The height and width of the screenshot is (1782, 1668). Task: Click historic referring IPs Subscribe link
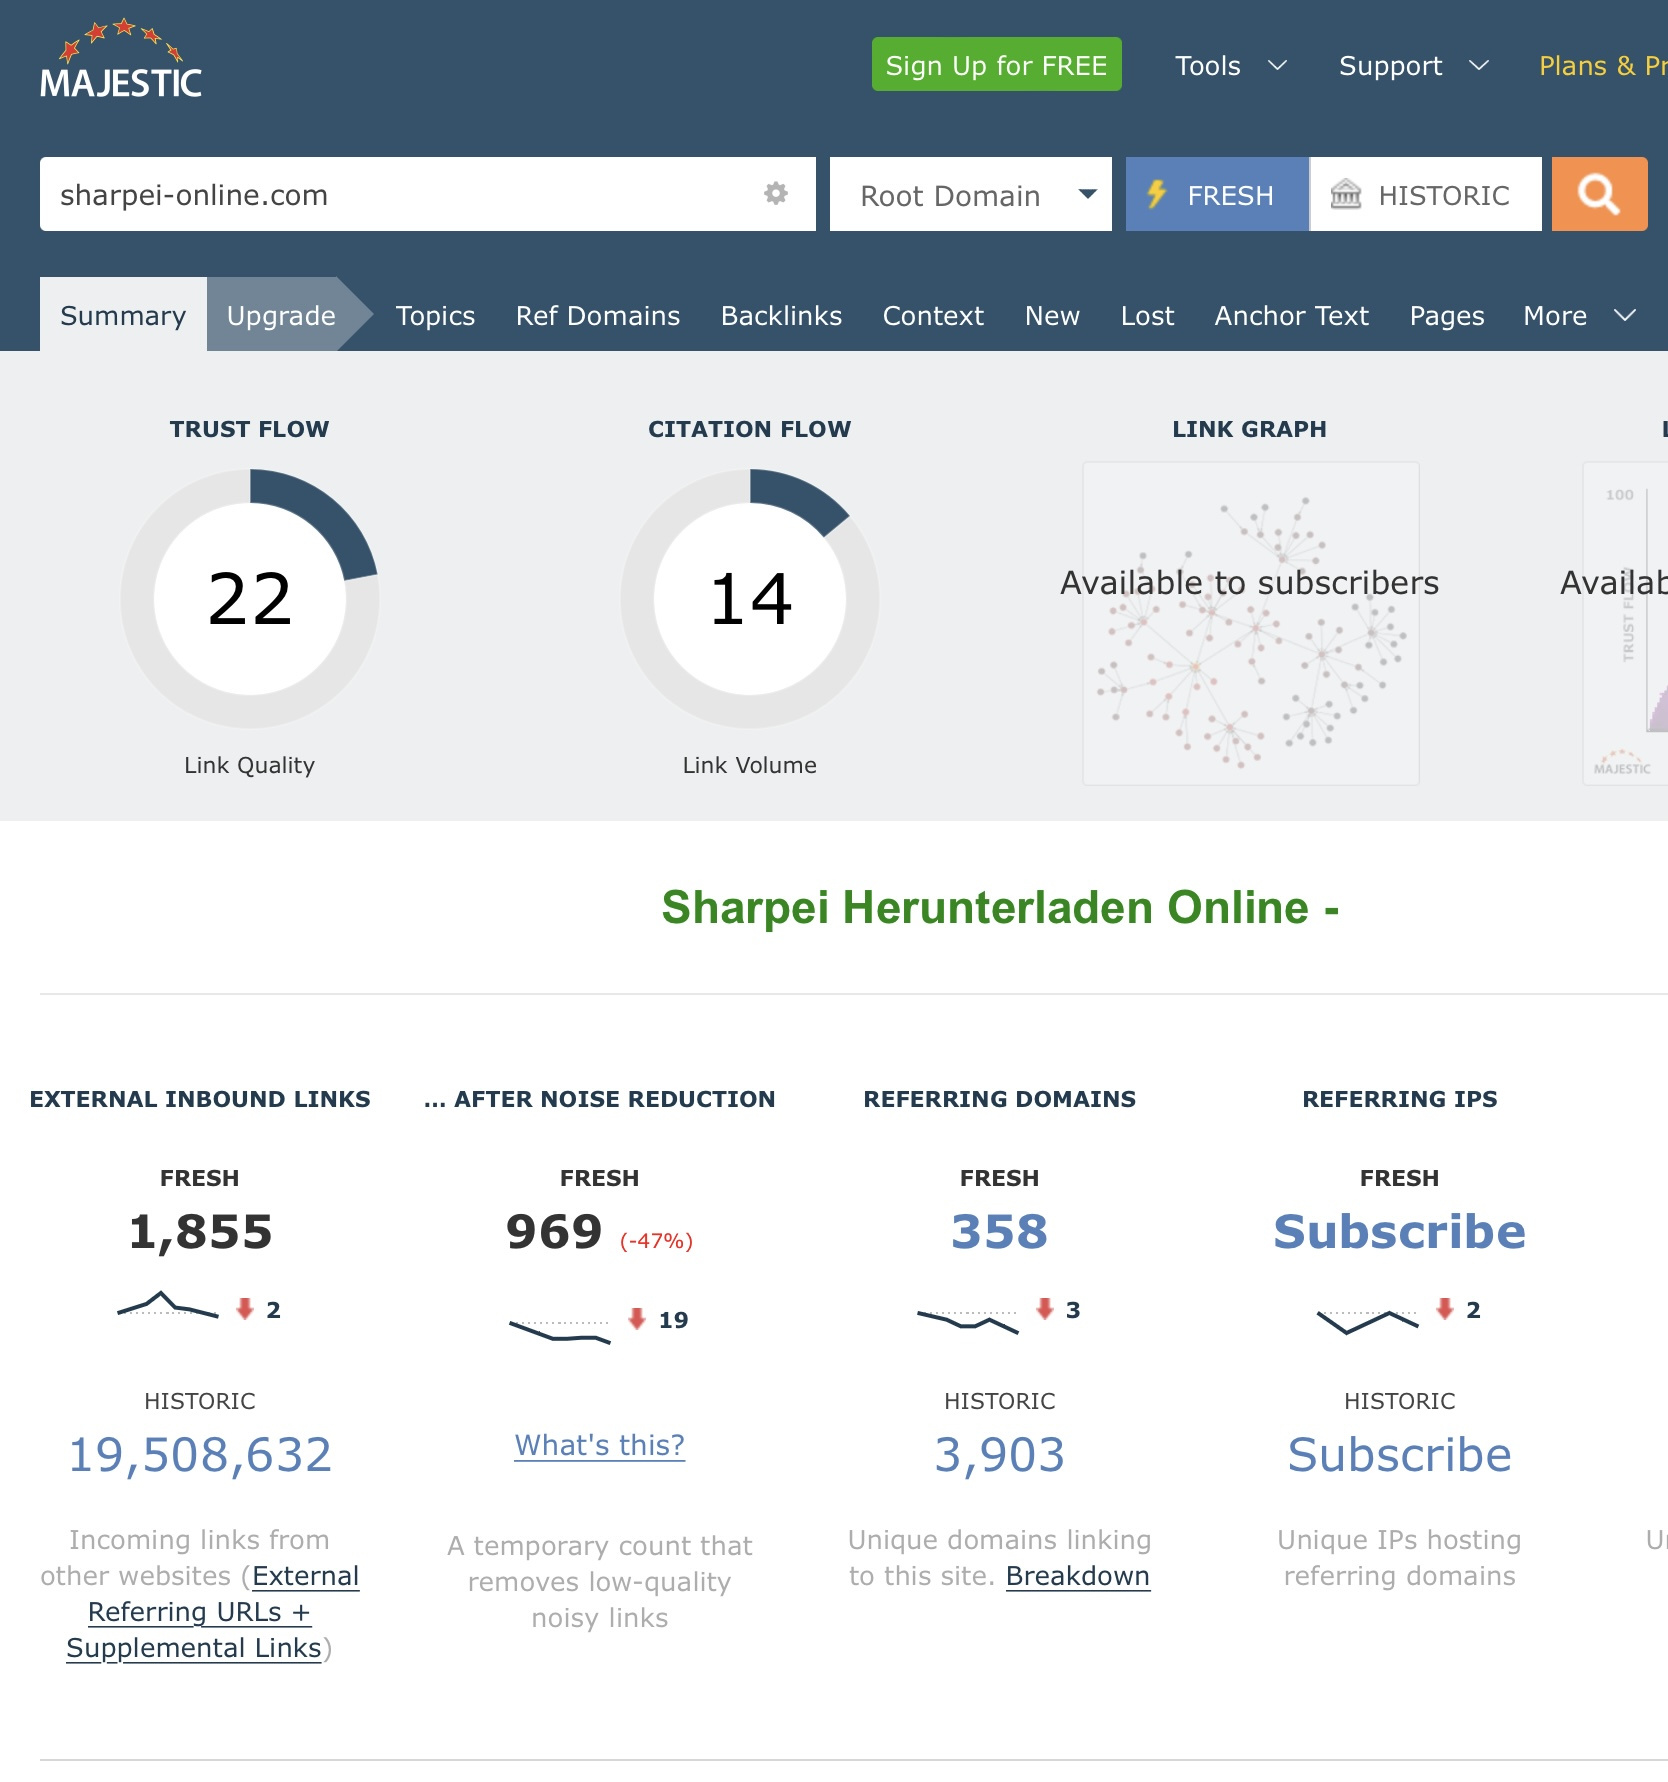tap(1400, 1454)
